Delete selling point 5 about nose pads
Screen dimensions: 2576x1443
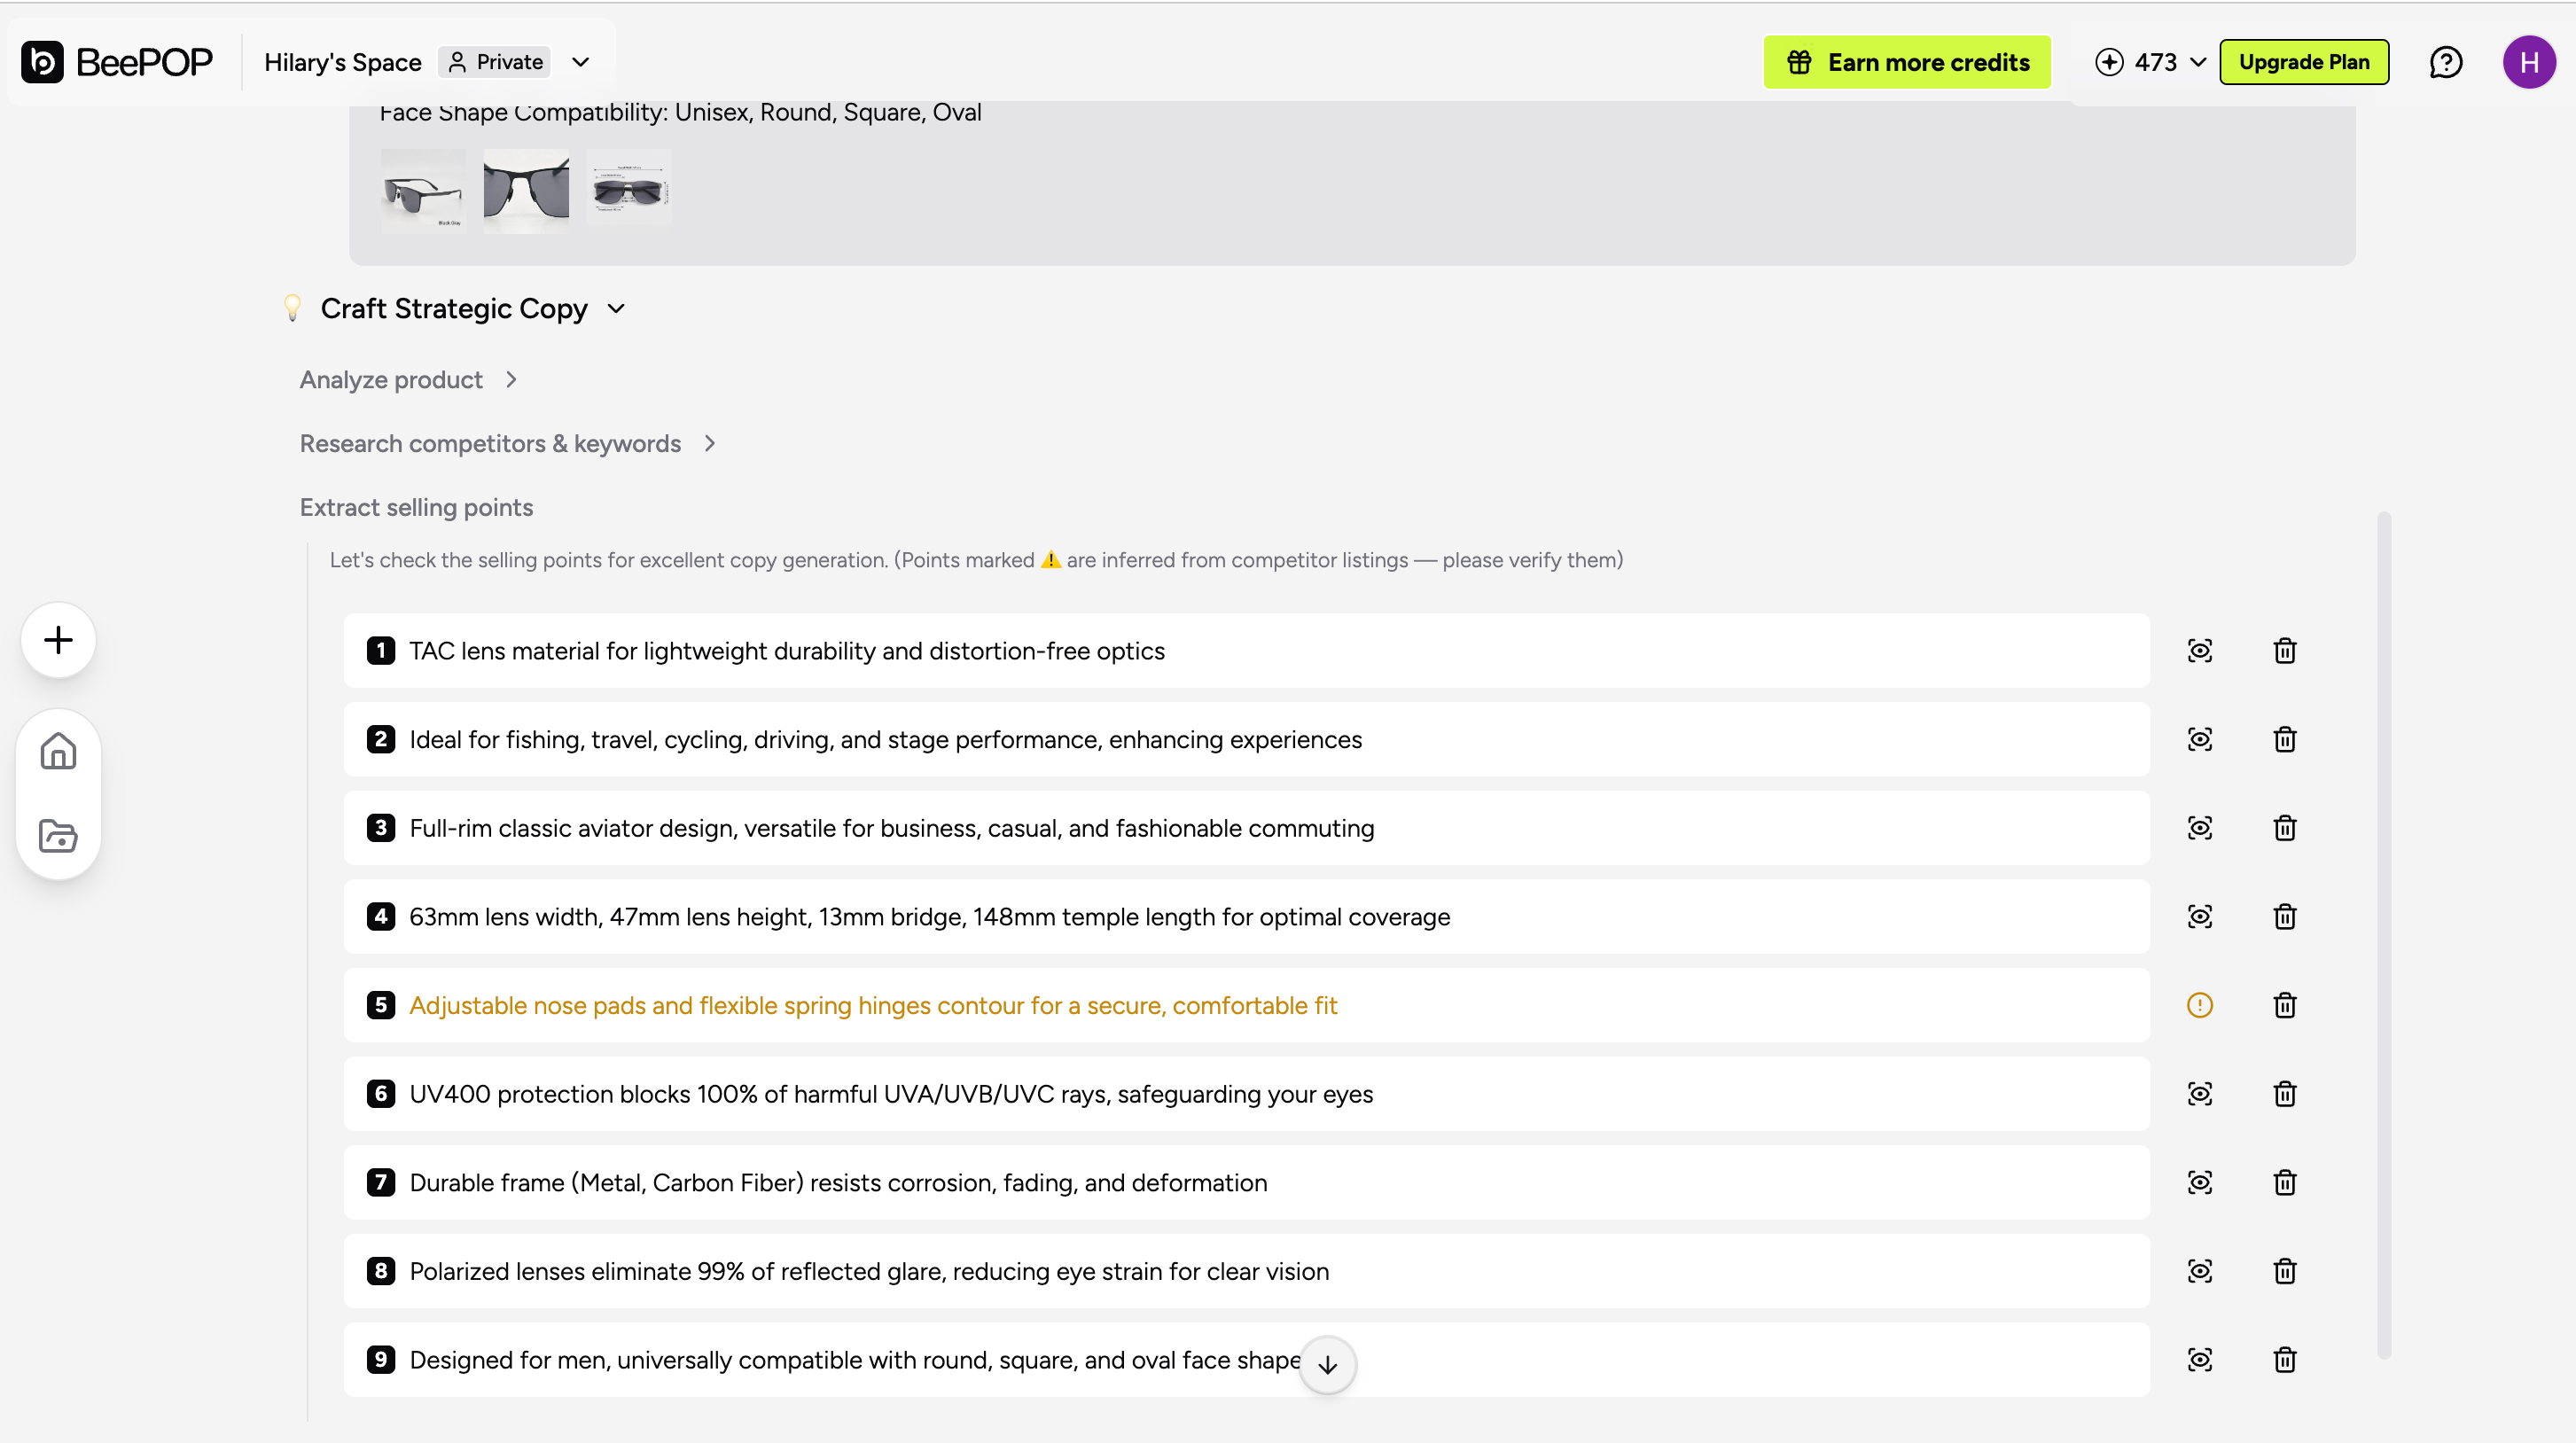pyautogui.click(x=2284, y=1005)
